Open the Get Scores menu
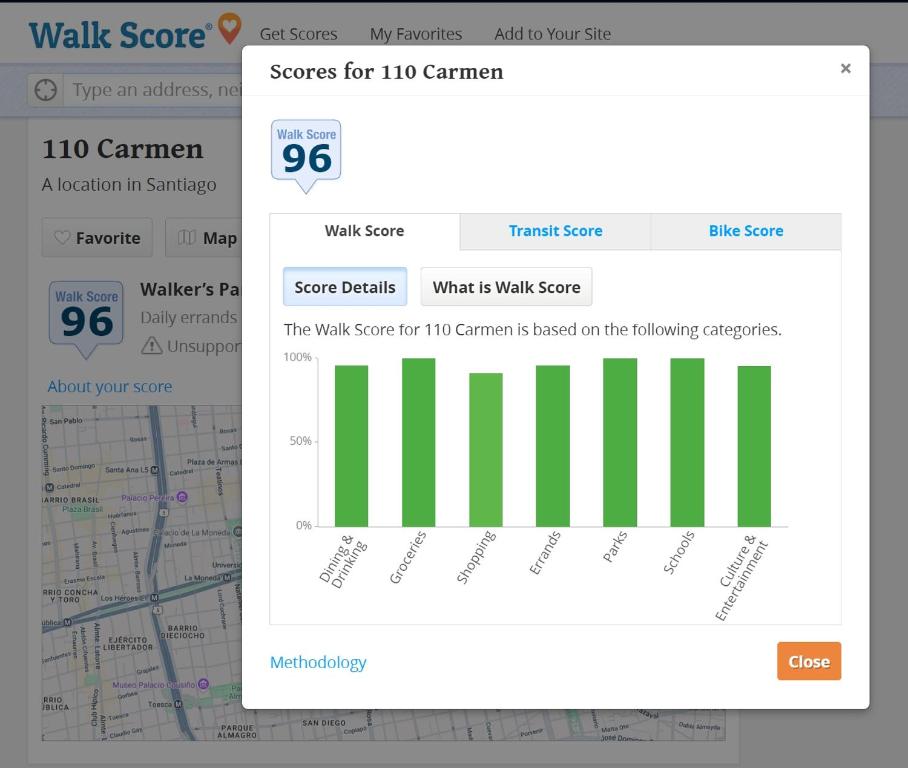Screen dimensions: 908x768 (x=298, y=34)
